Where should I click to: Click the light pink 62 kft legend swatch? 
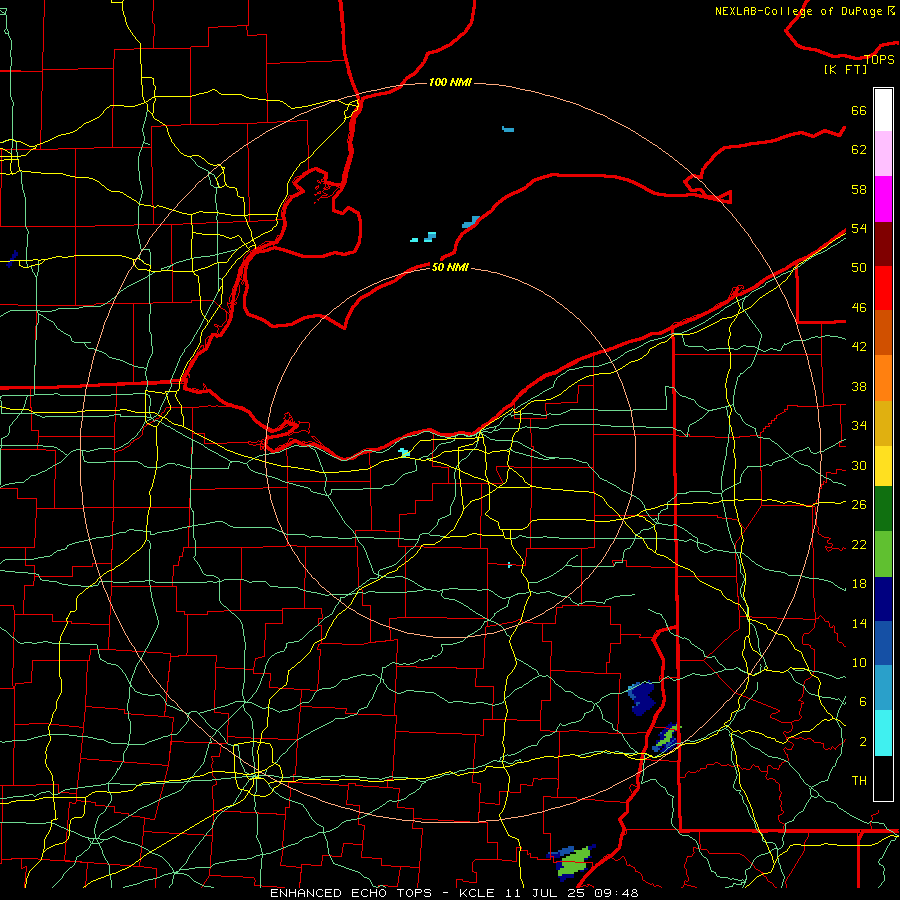click(x=883, y=154)
